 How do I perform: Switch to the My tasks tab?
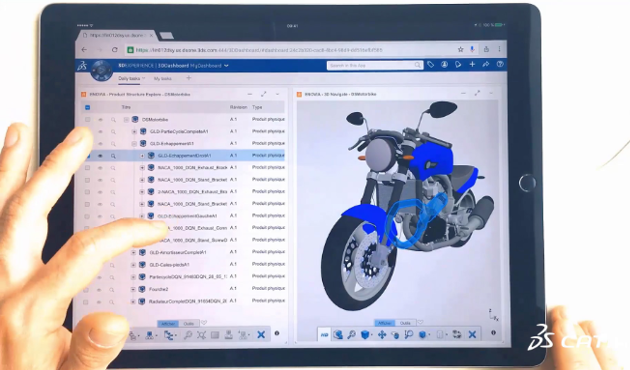[163, 78]
